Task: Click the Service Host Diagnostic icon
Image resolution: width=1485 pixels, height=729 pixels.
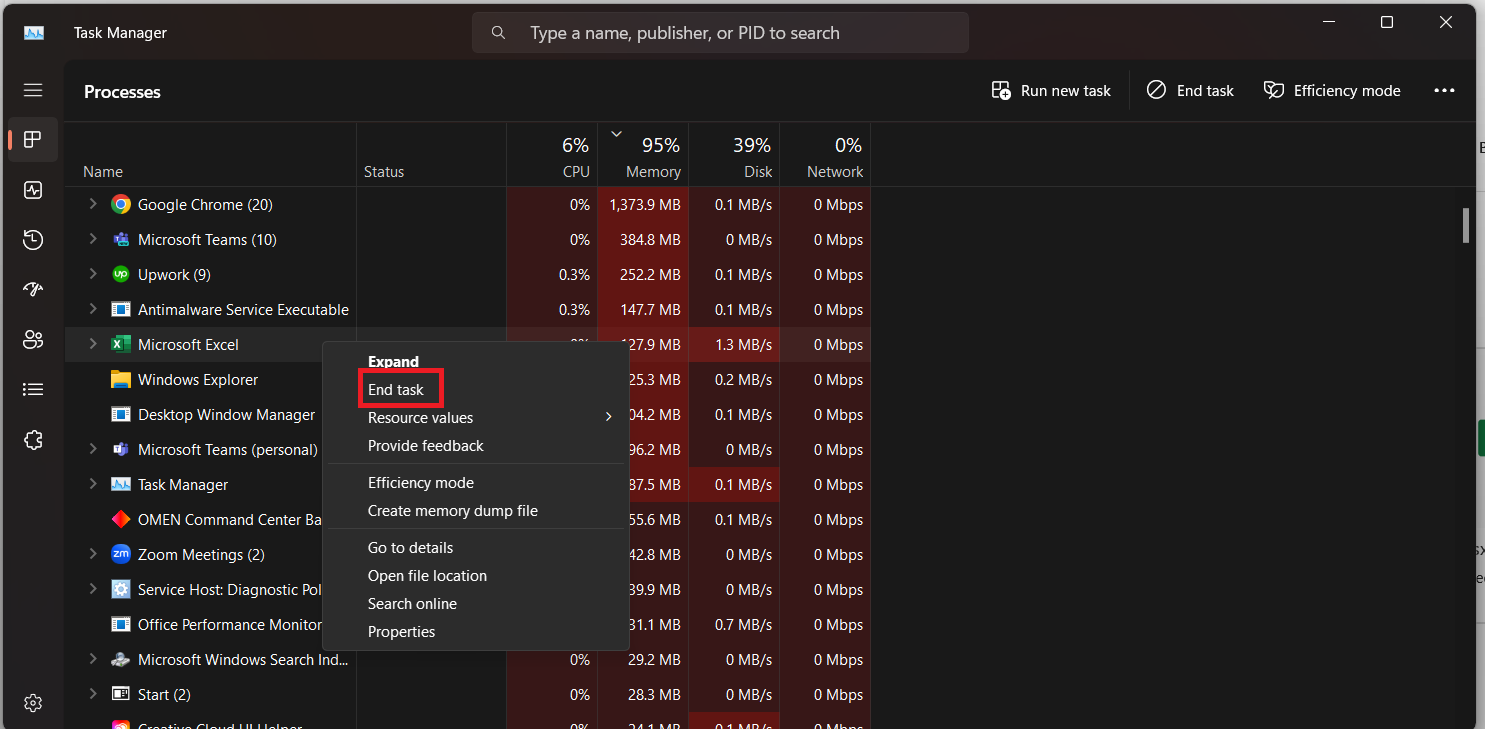Action: pos(121,589)
